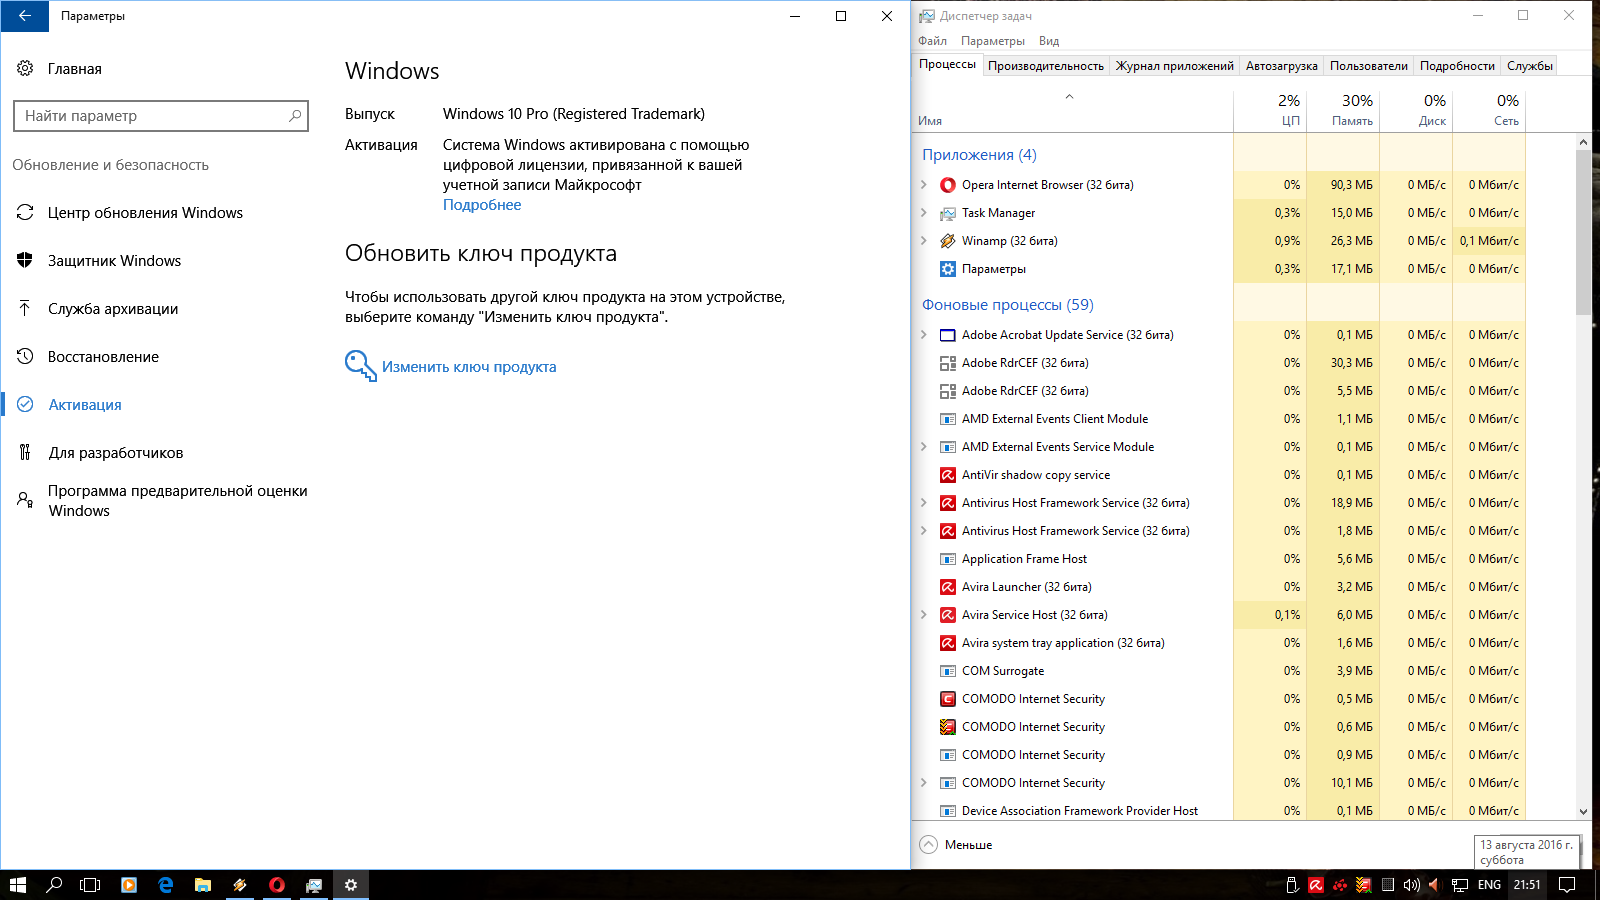
Task: Click the Подробнее link under activation
Action: 482,205
